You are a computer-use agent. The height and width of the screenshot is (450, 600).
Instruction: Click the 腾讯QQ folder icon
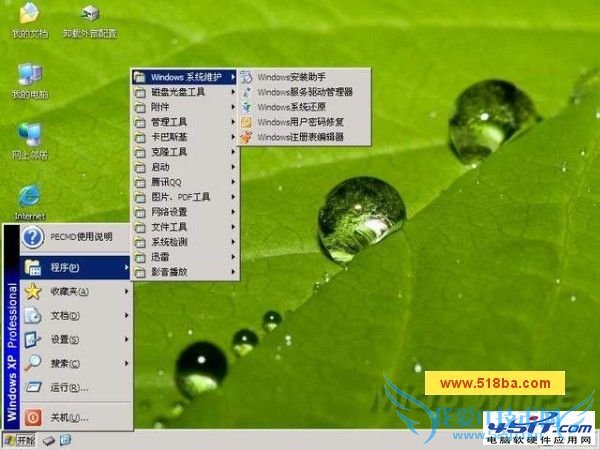coord(140,182)
